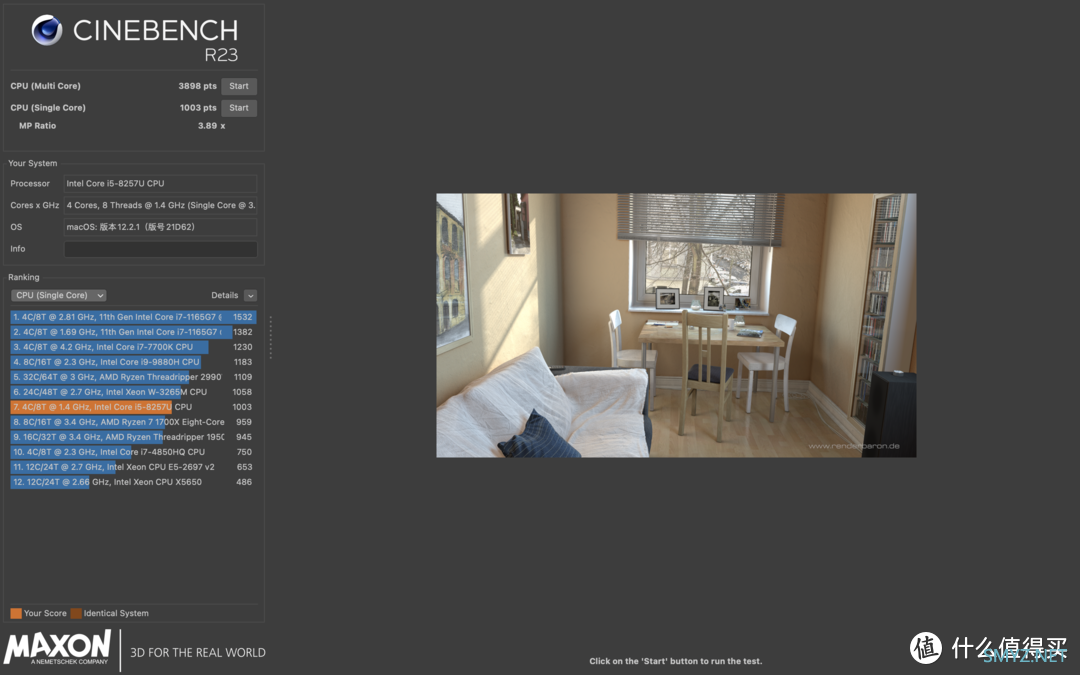The image size is (1080, 675).
Task: Click the Processor field Intel Core i5-8257U
Action: coord(160,183)
